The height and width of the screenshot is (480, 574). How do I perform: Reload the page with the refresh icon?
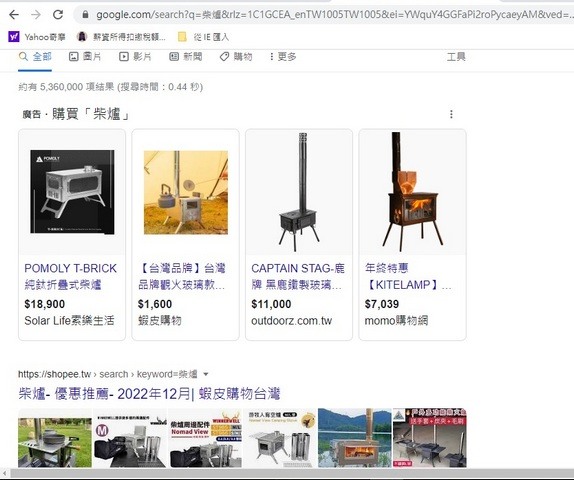point(58,15)
